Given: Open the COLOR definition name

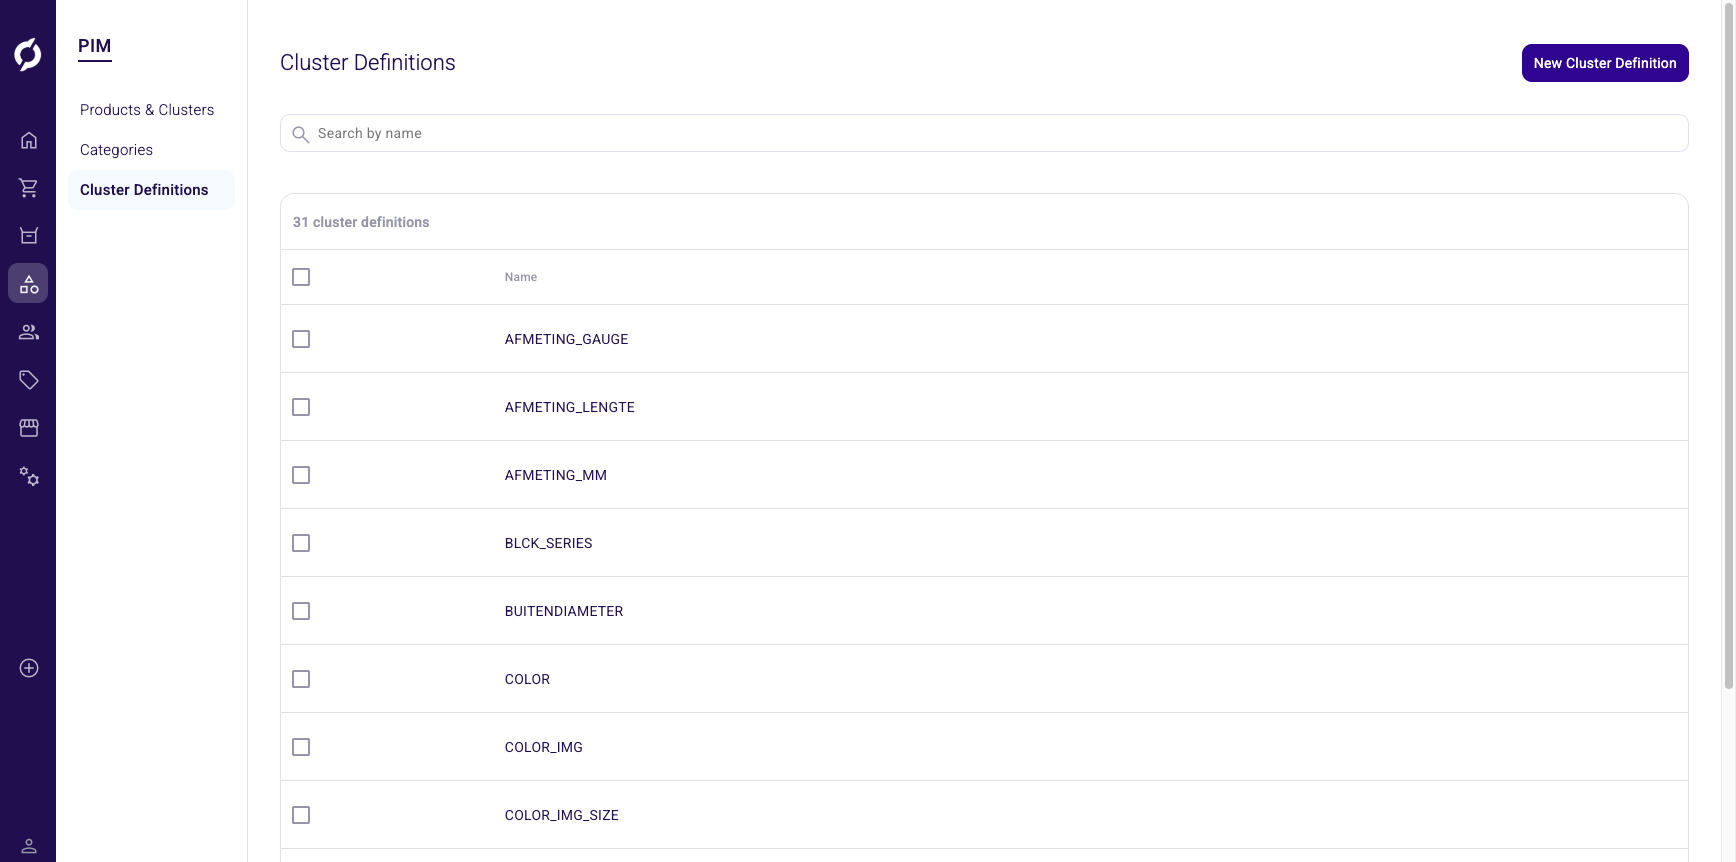Looking at the screenshot, I should pyautogui.click(x=528, y=679).
